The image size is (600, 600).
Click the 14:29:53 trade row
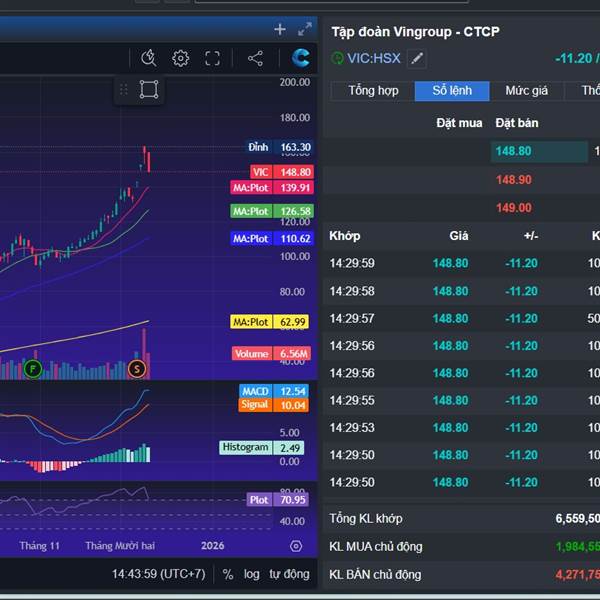(x=461, y=427)
